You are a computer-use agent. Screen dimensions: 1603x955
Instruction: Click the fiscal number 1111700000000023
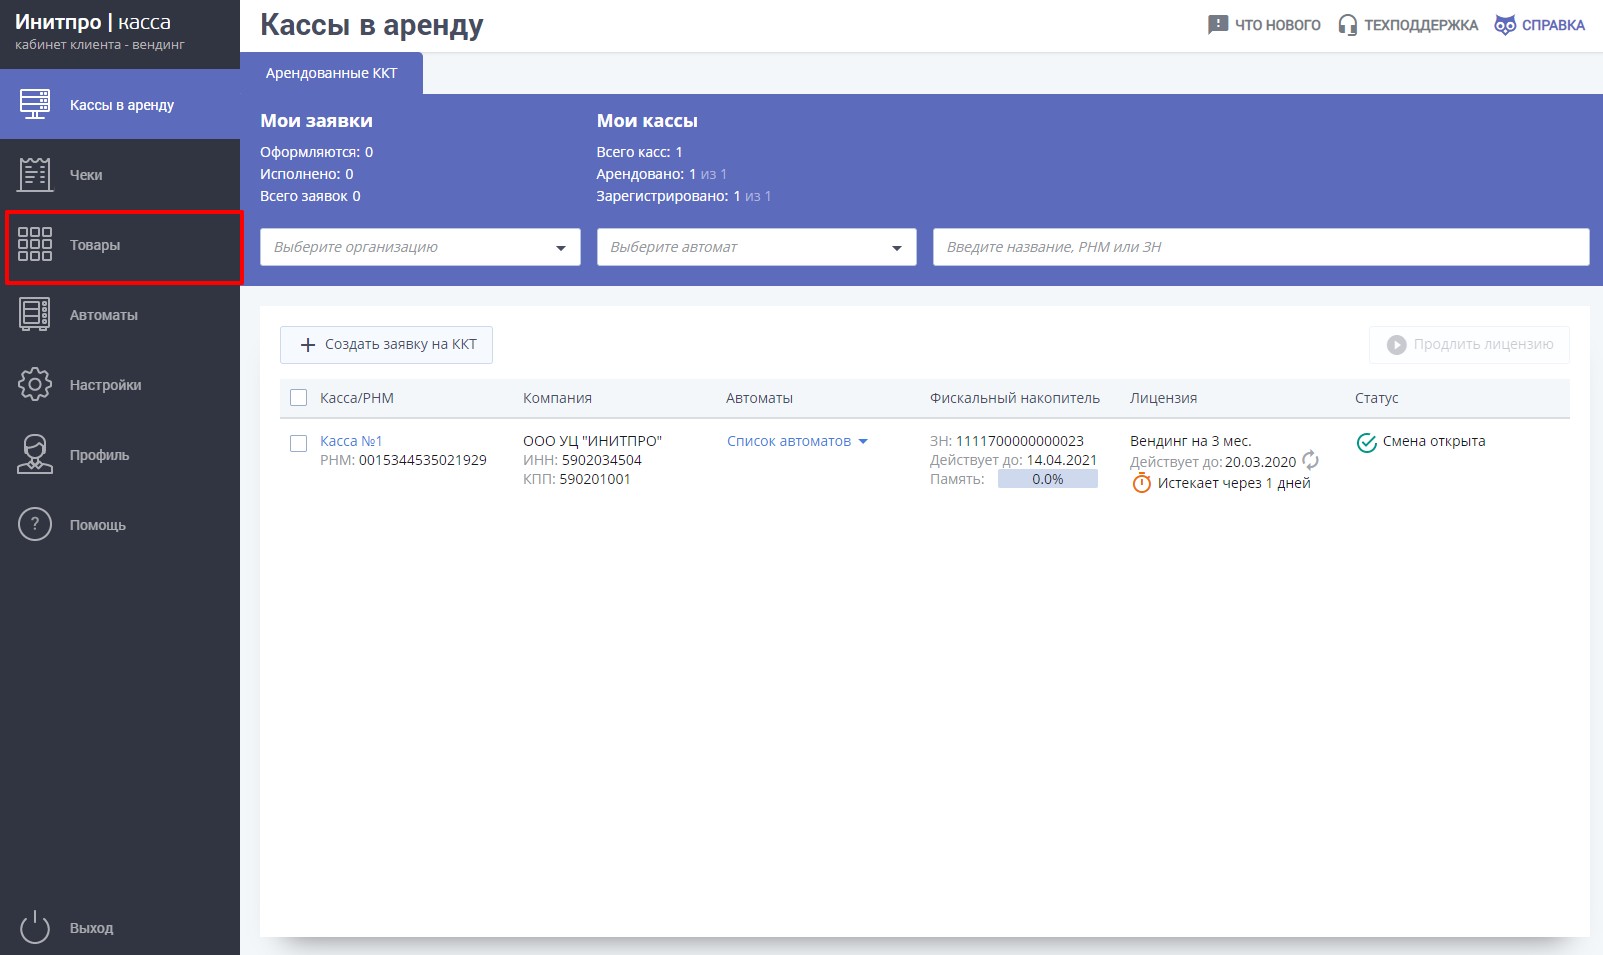click(x=1020, y=441)
